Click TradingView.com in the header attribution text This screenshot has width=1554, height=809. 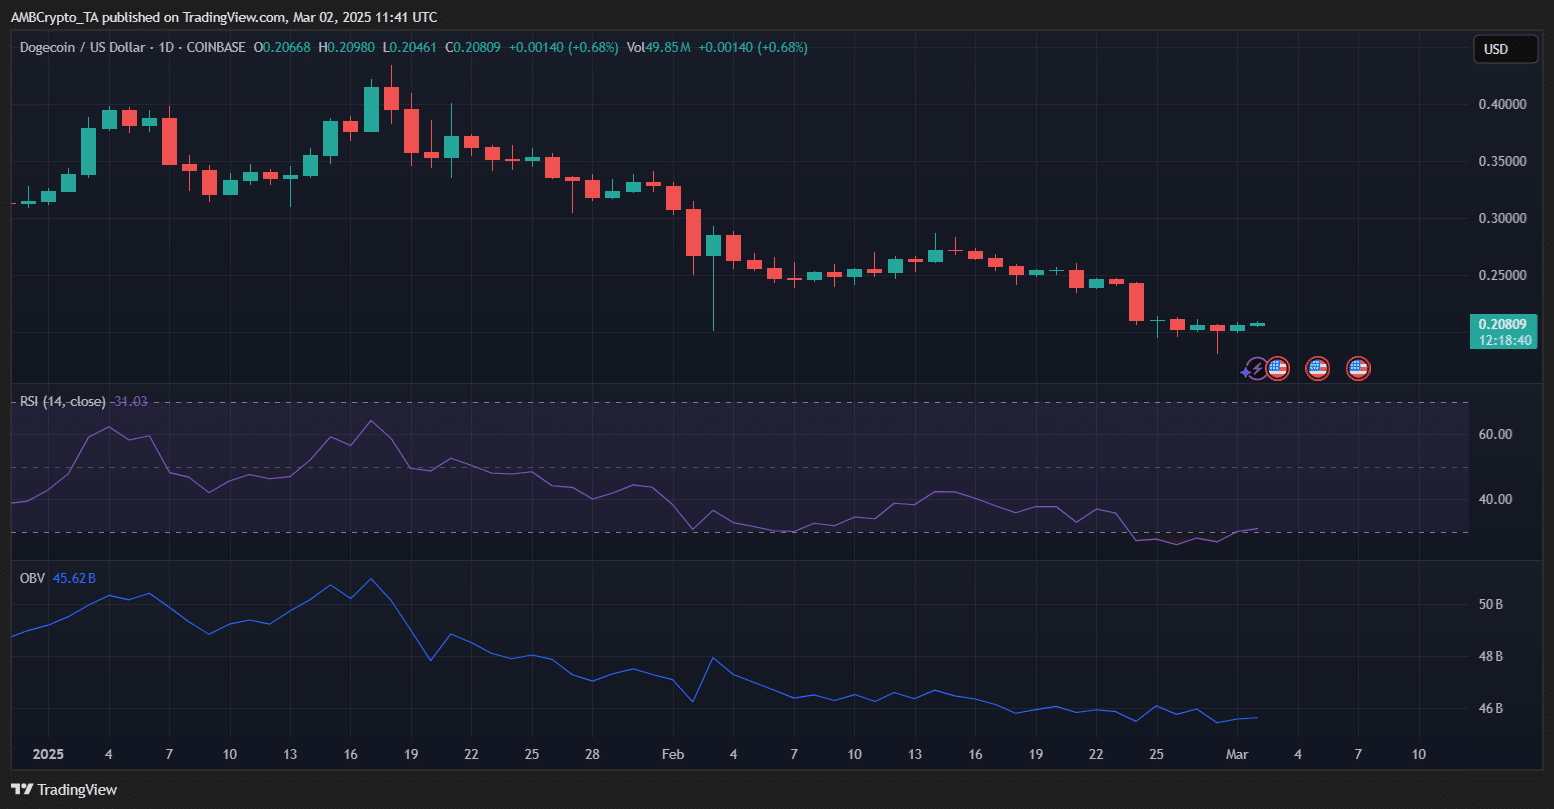pos(235,16)
